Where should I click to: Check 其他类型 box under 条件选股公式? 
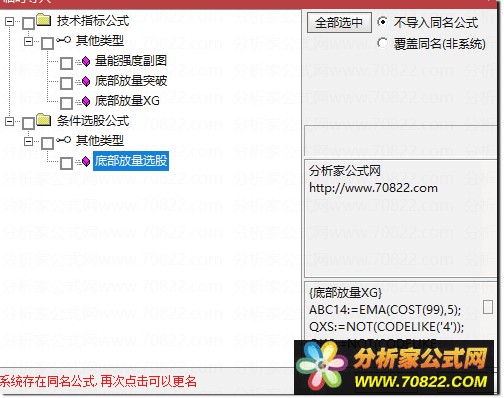tap(47, 143)
